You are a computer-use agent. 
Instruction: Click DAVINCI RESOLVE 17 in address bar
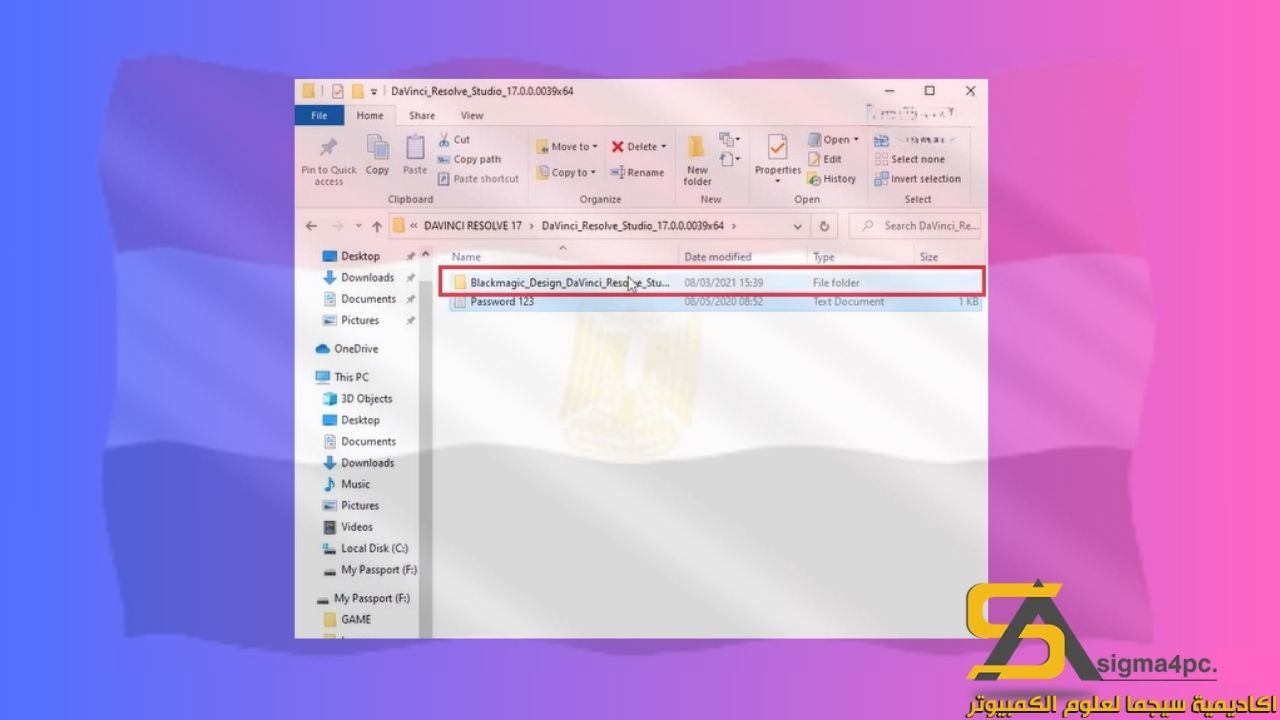point(473,226)
